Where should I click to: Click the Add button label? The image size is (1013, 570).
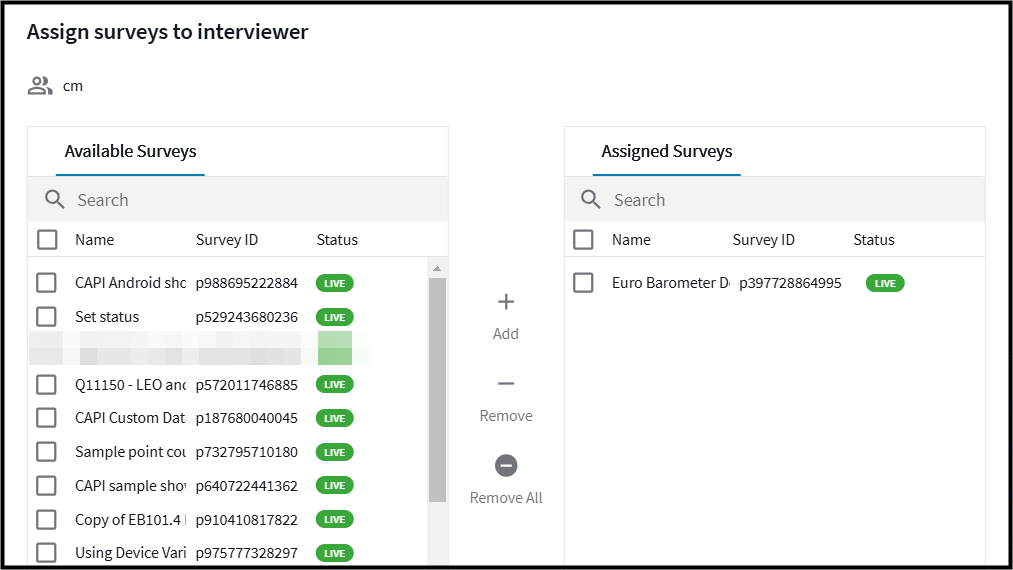[506, 333]
